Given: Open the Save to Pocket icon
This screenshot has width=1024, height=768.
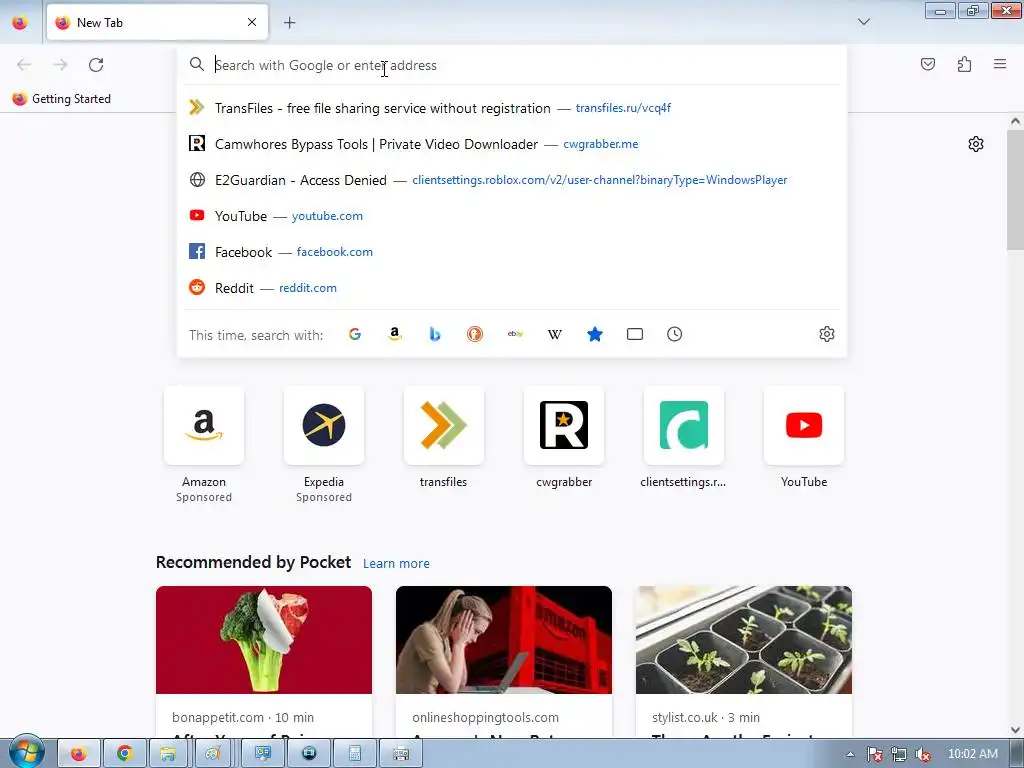Looking at the screenshot, I should 928,64.
